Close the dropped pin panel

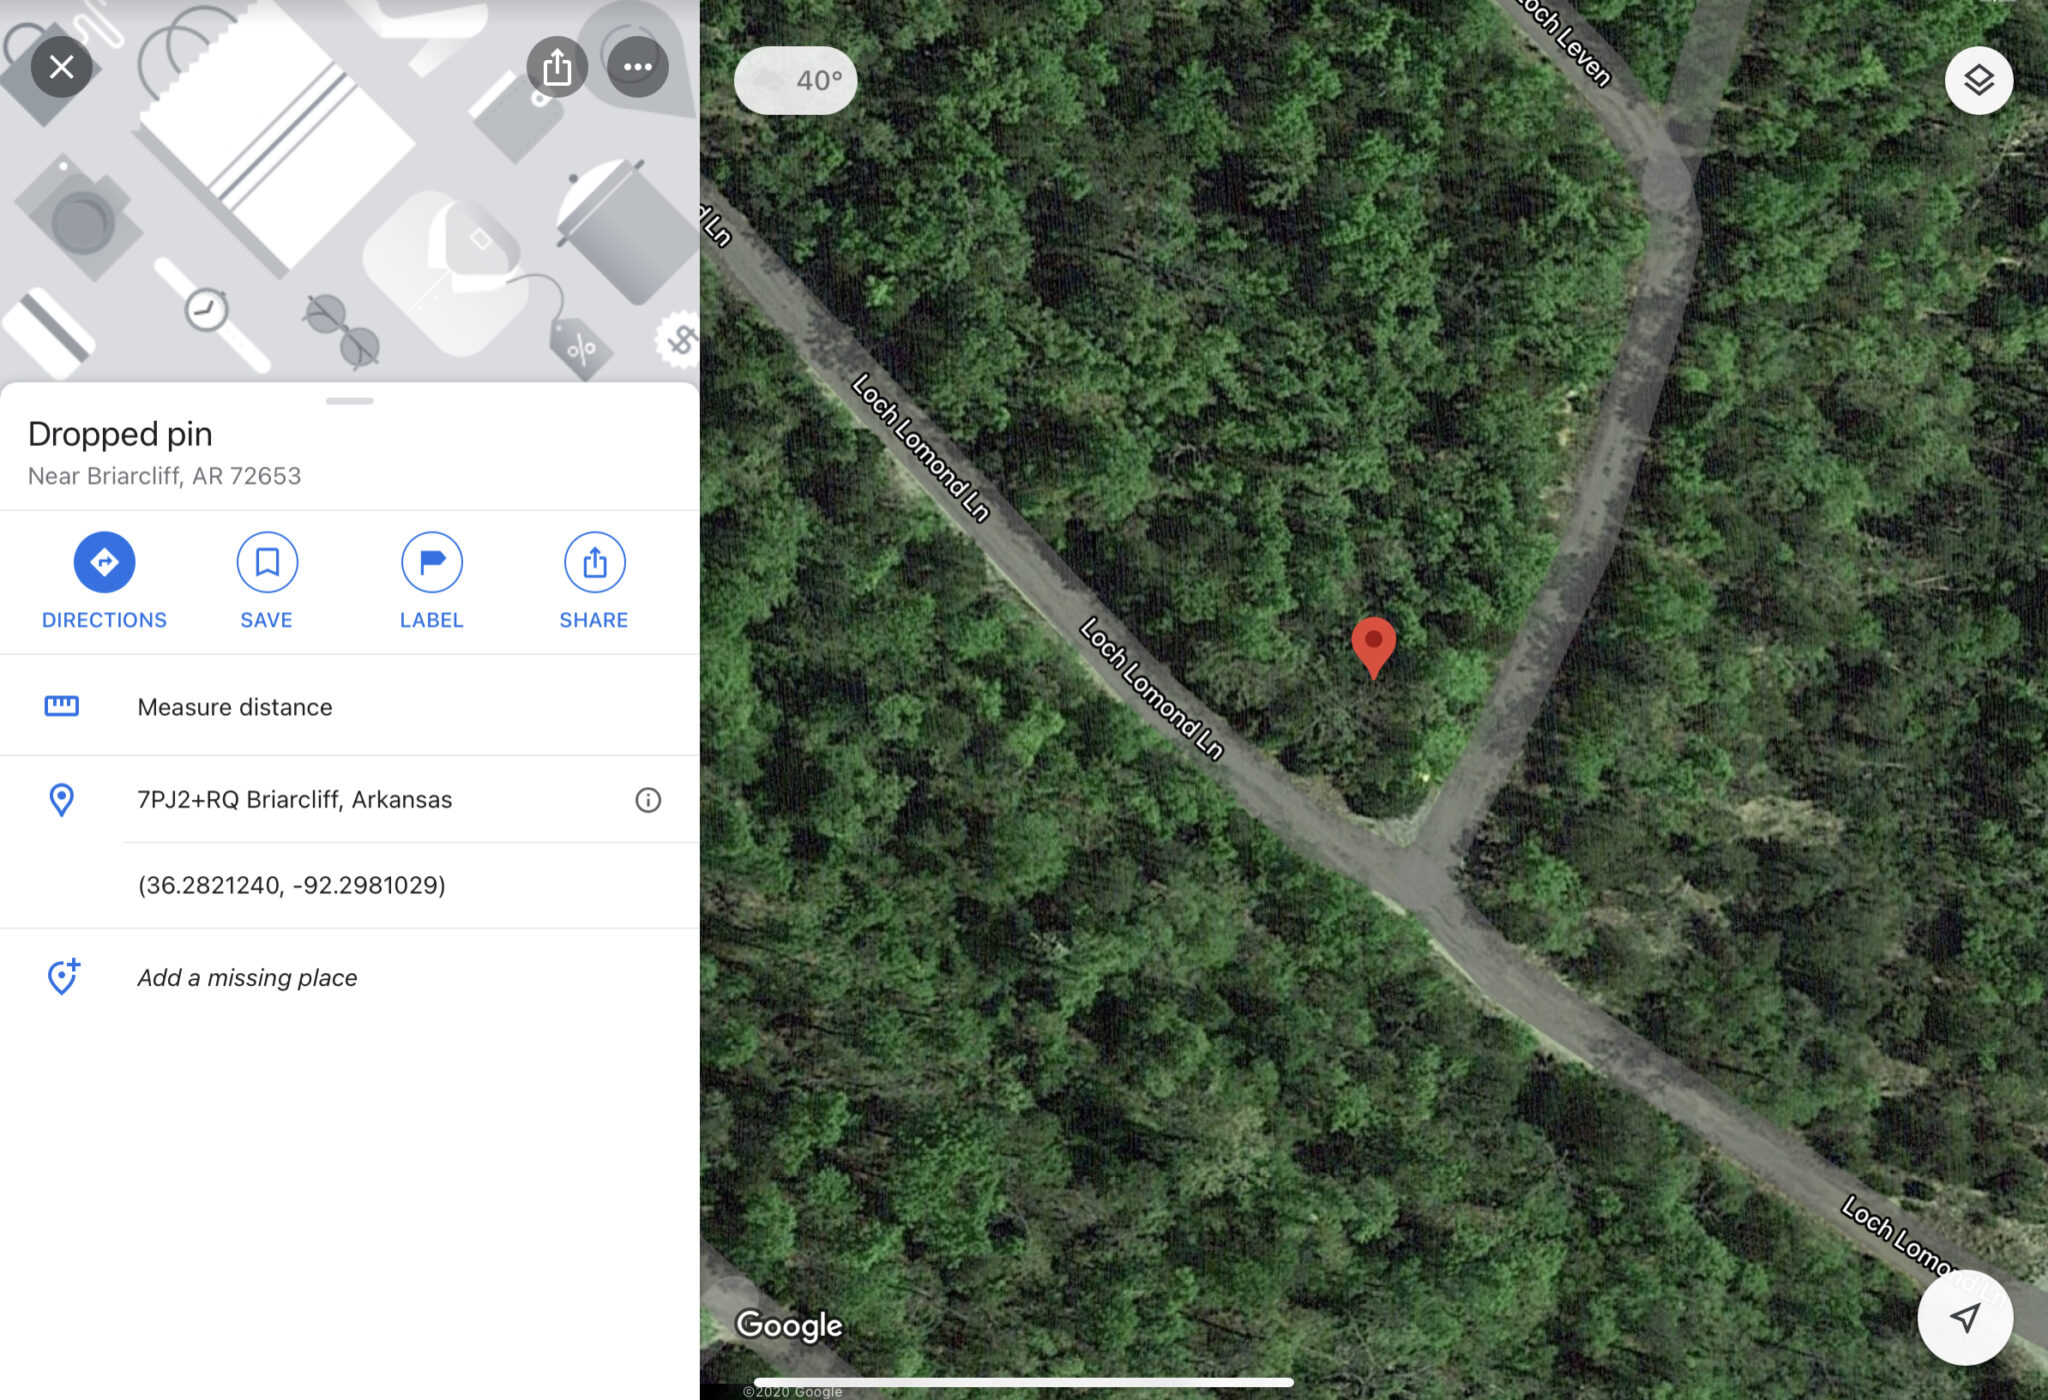point(61,67)
